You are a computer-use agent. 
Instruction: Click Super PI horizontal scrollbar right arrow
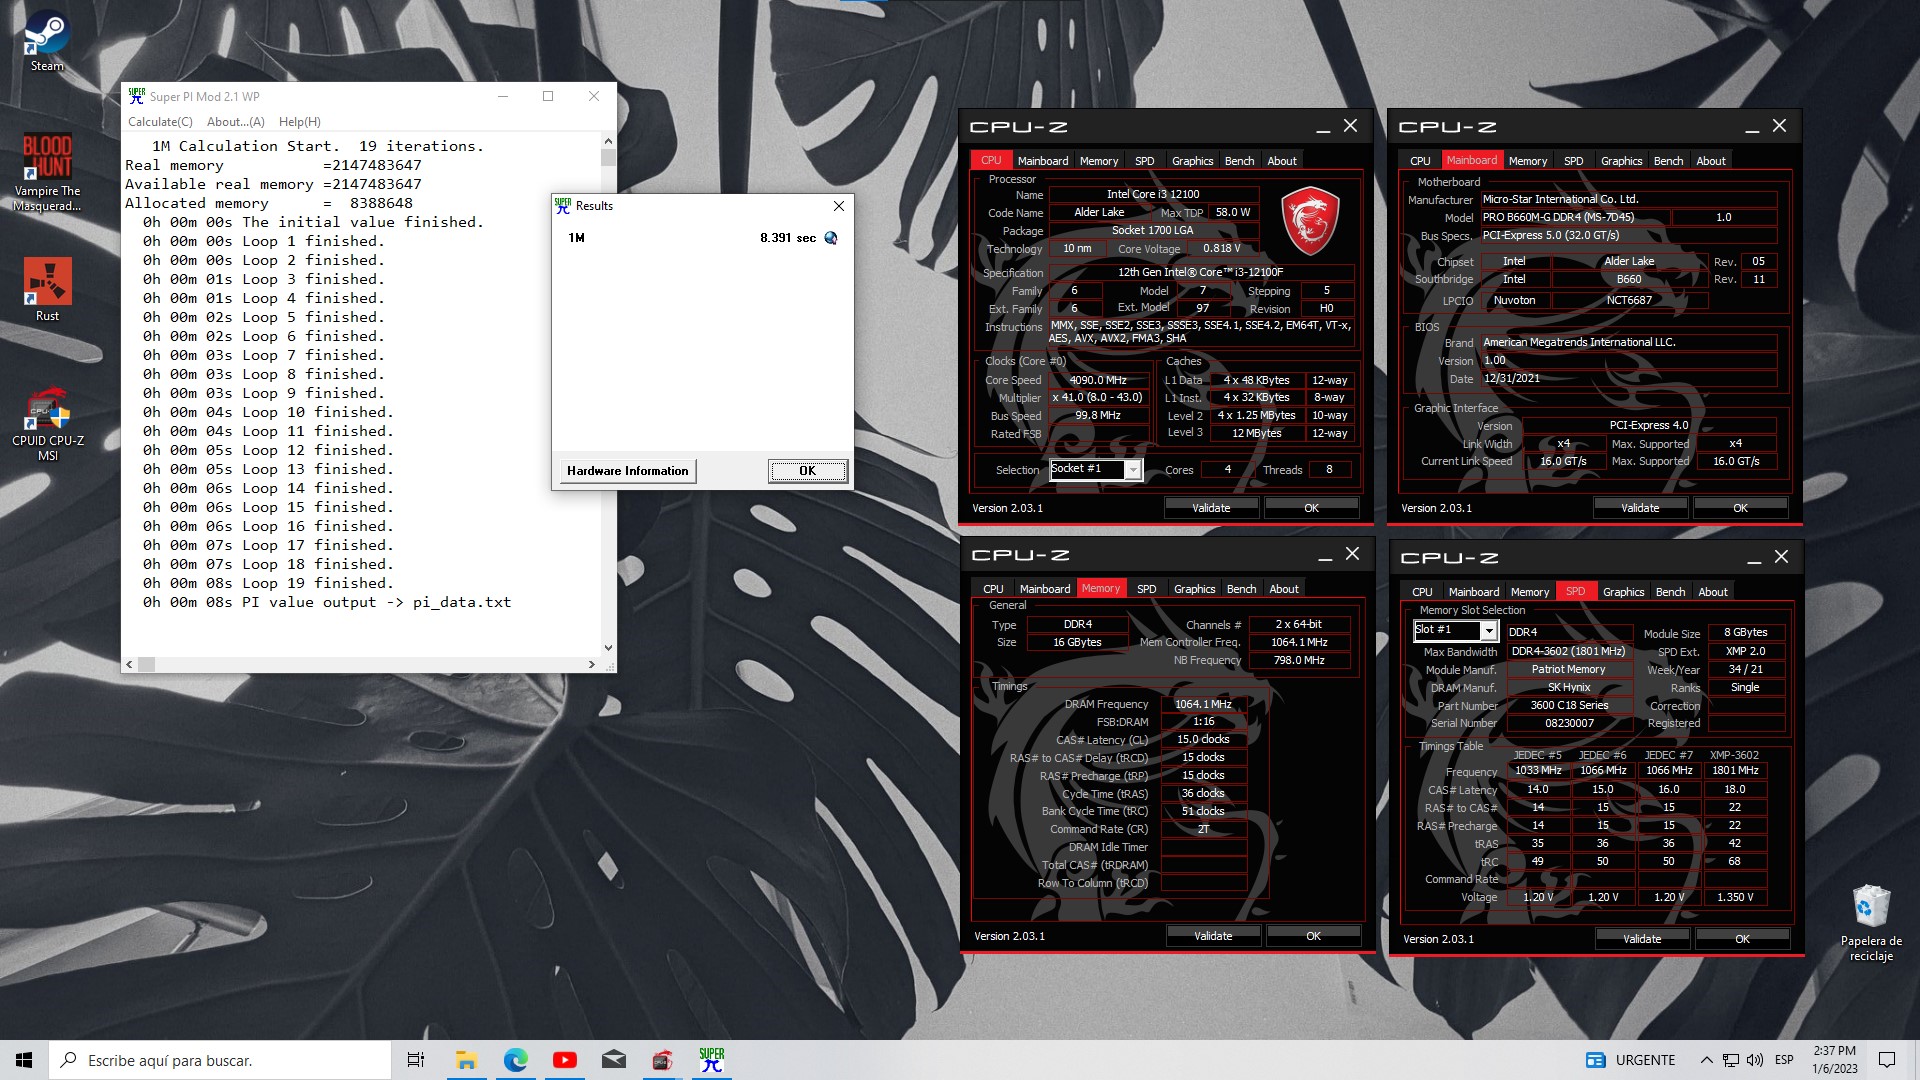(x=591, y=664)
